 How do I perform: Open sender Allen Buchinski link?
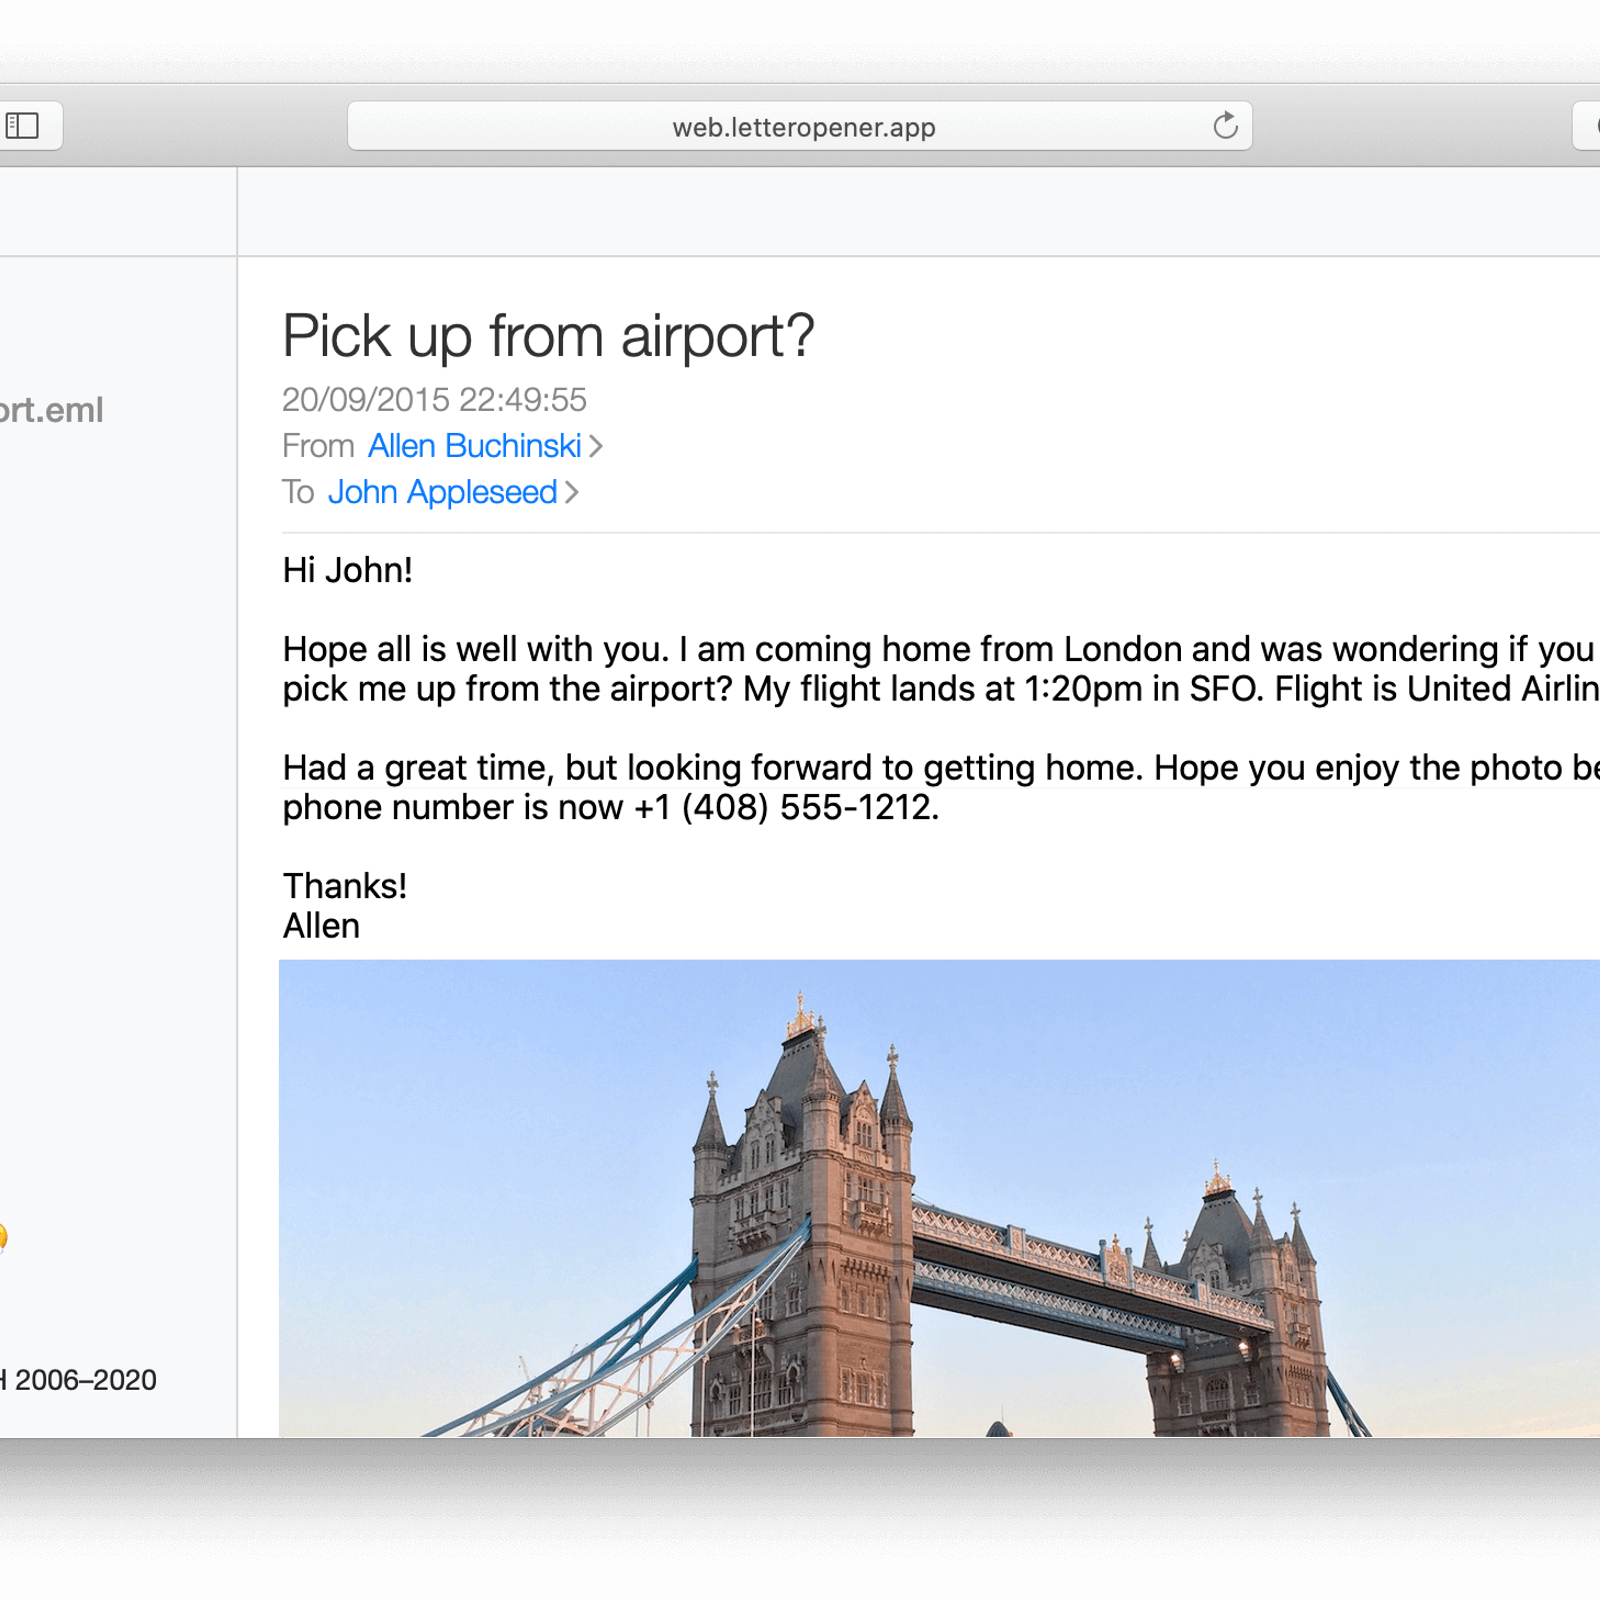pos(474,446)
